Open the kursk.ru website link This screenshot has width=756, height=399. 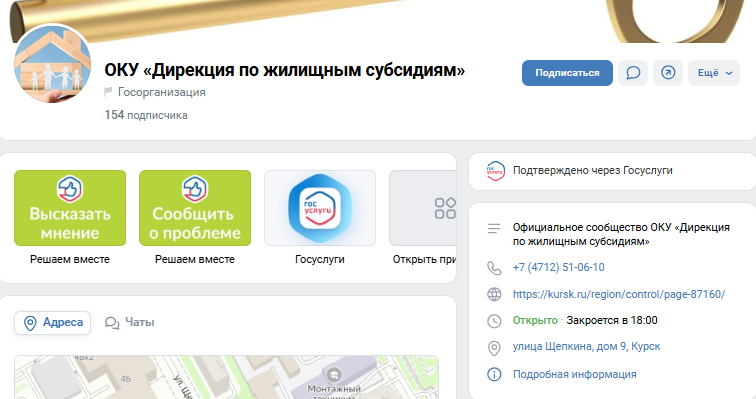(x=619, y=294)
